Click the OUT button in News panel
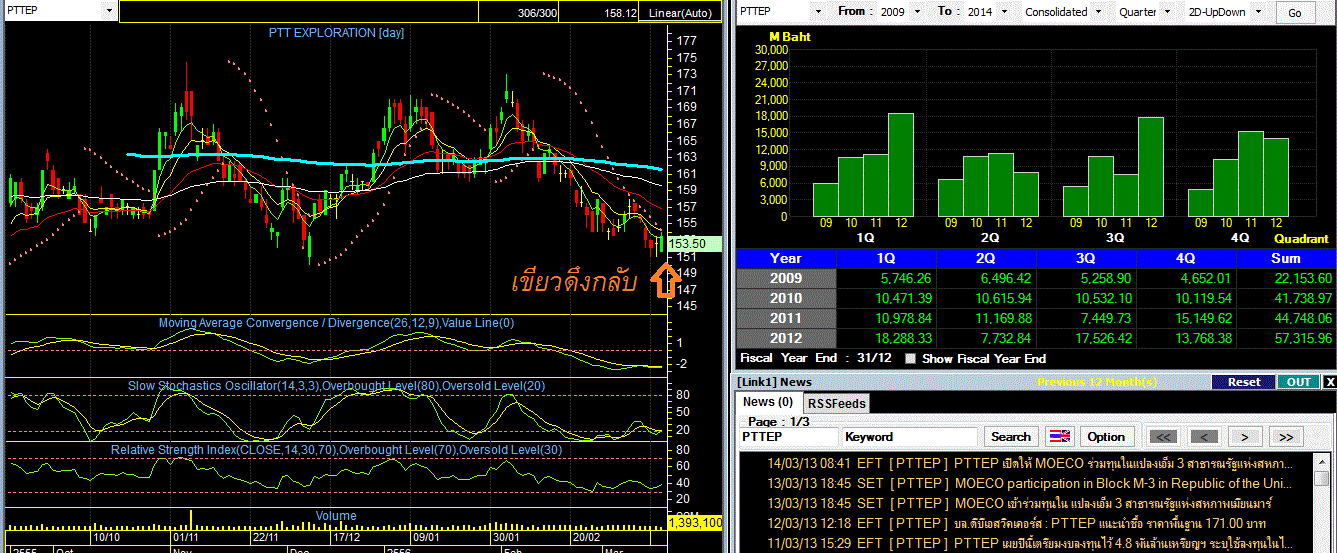 click(1298, 382)
